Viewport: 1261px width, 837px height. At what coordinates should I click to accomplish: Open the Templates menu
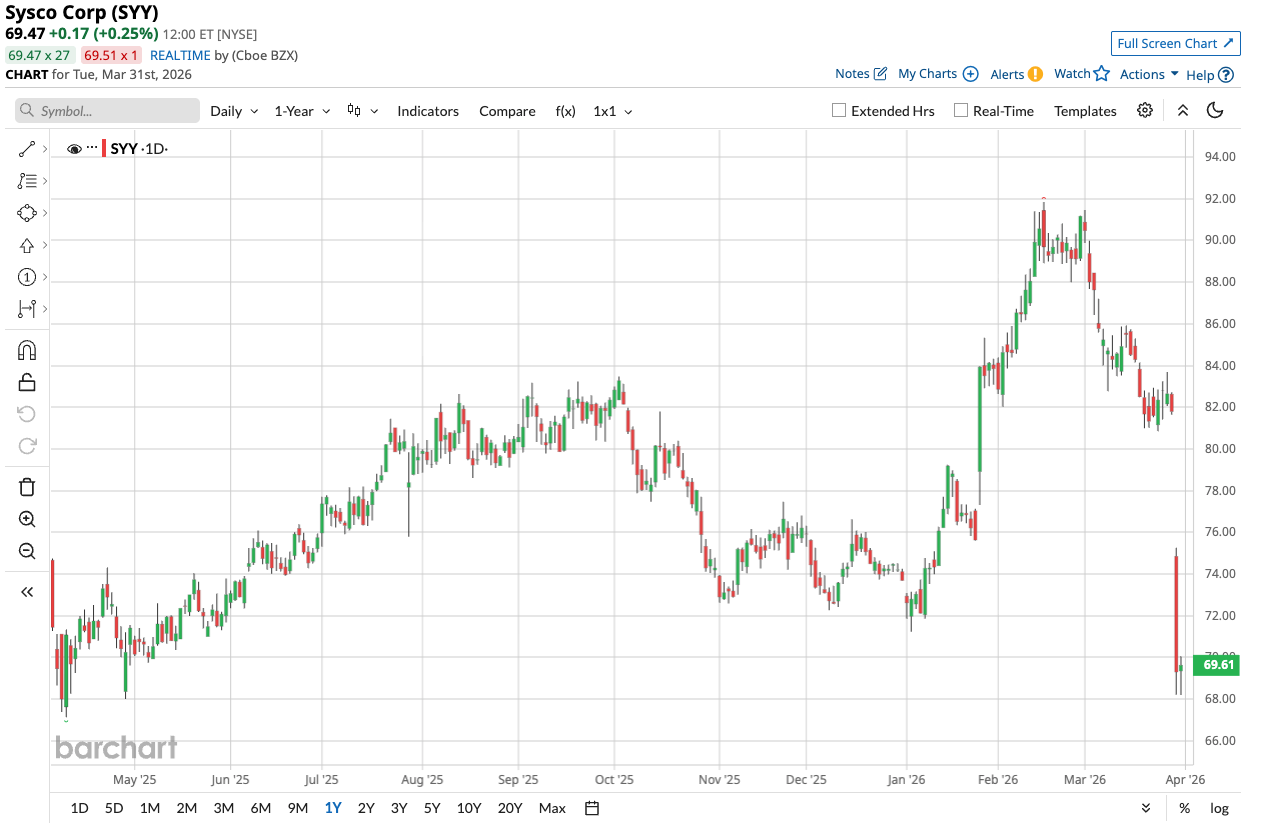(1085, 111)
